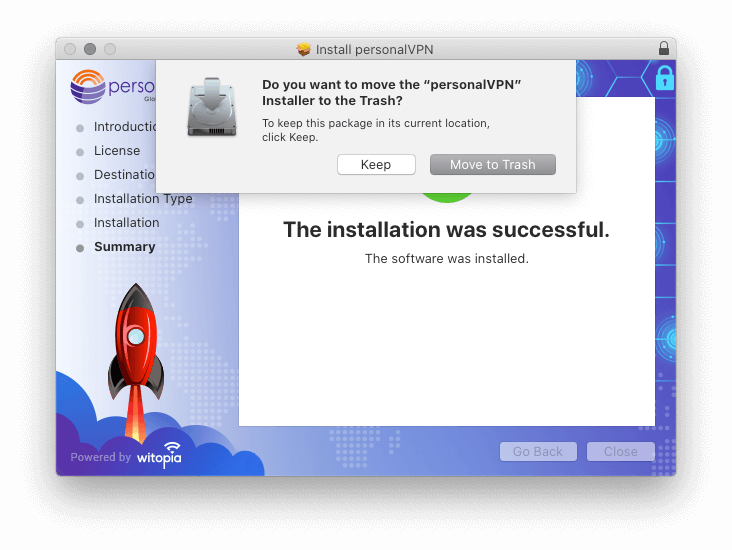
Task: Click the "installation was successful" heading
Action: click(x=446, y=230)
